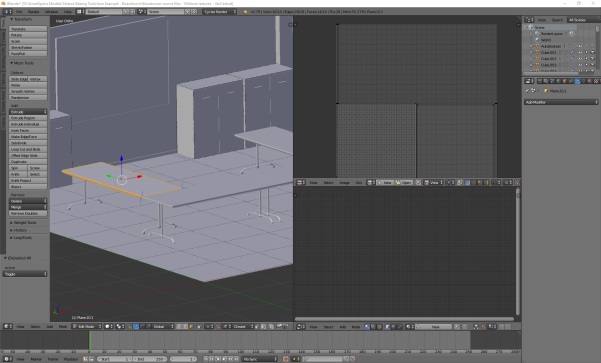Click the Blender logo icon in top bar

coord(245,11)
